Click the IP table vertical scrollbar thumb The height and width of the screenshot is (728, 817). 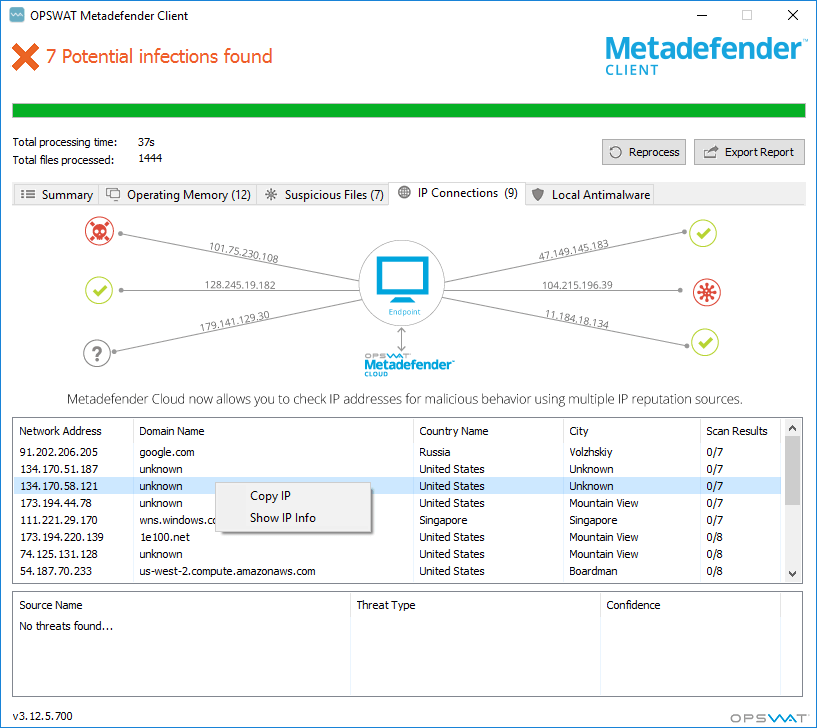pyautogui.click(x=792, y=471)
